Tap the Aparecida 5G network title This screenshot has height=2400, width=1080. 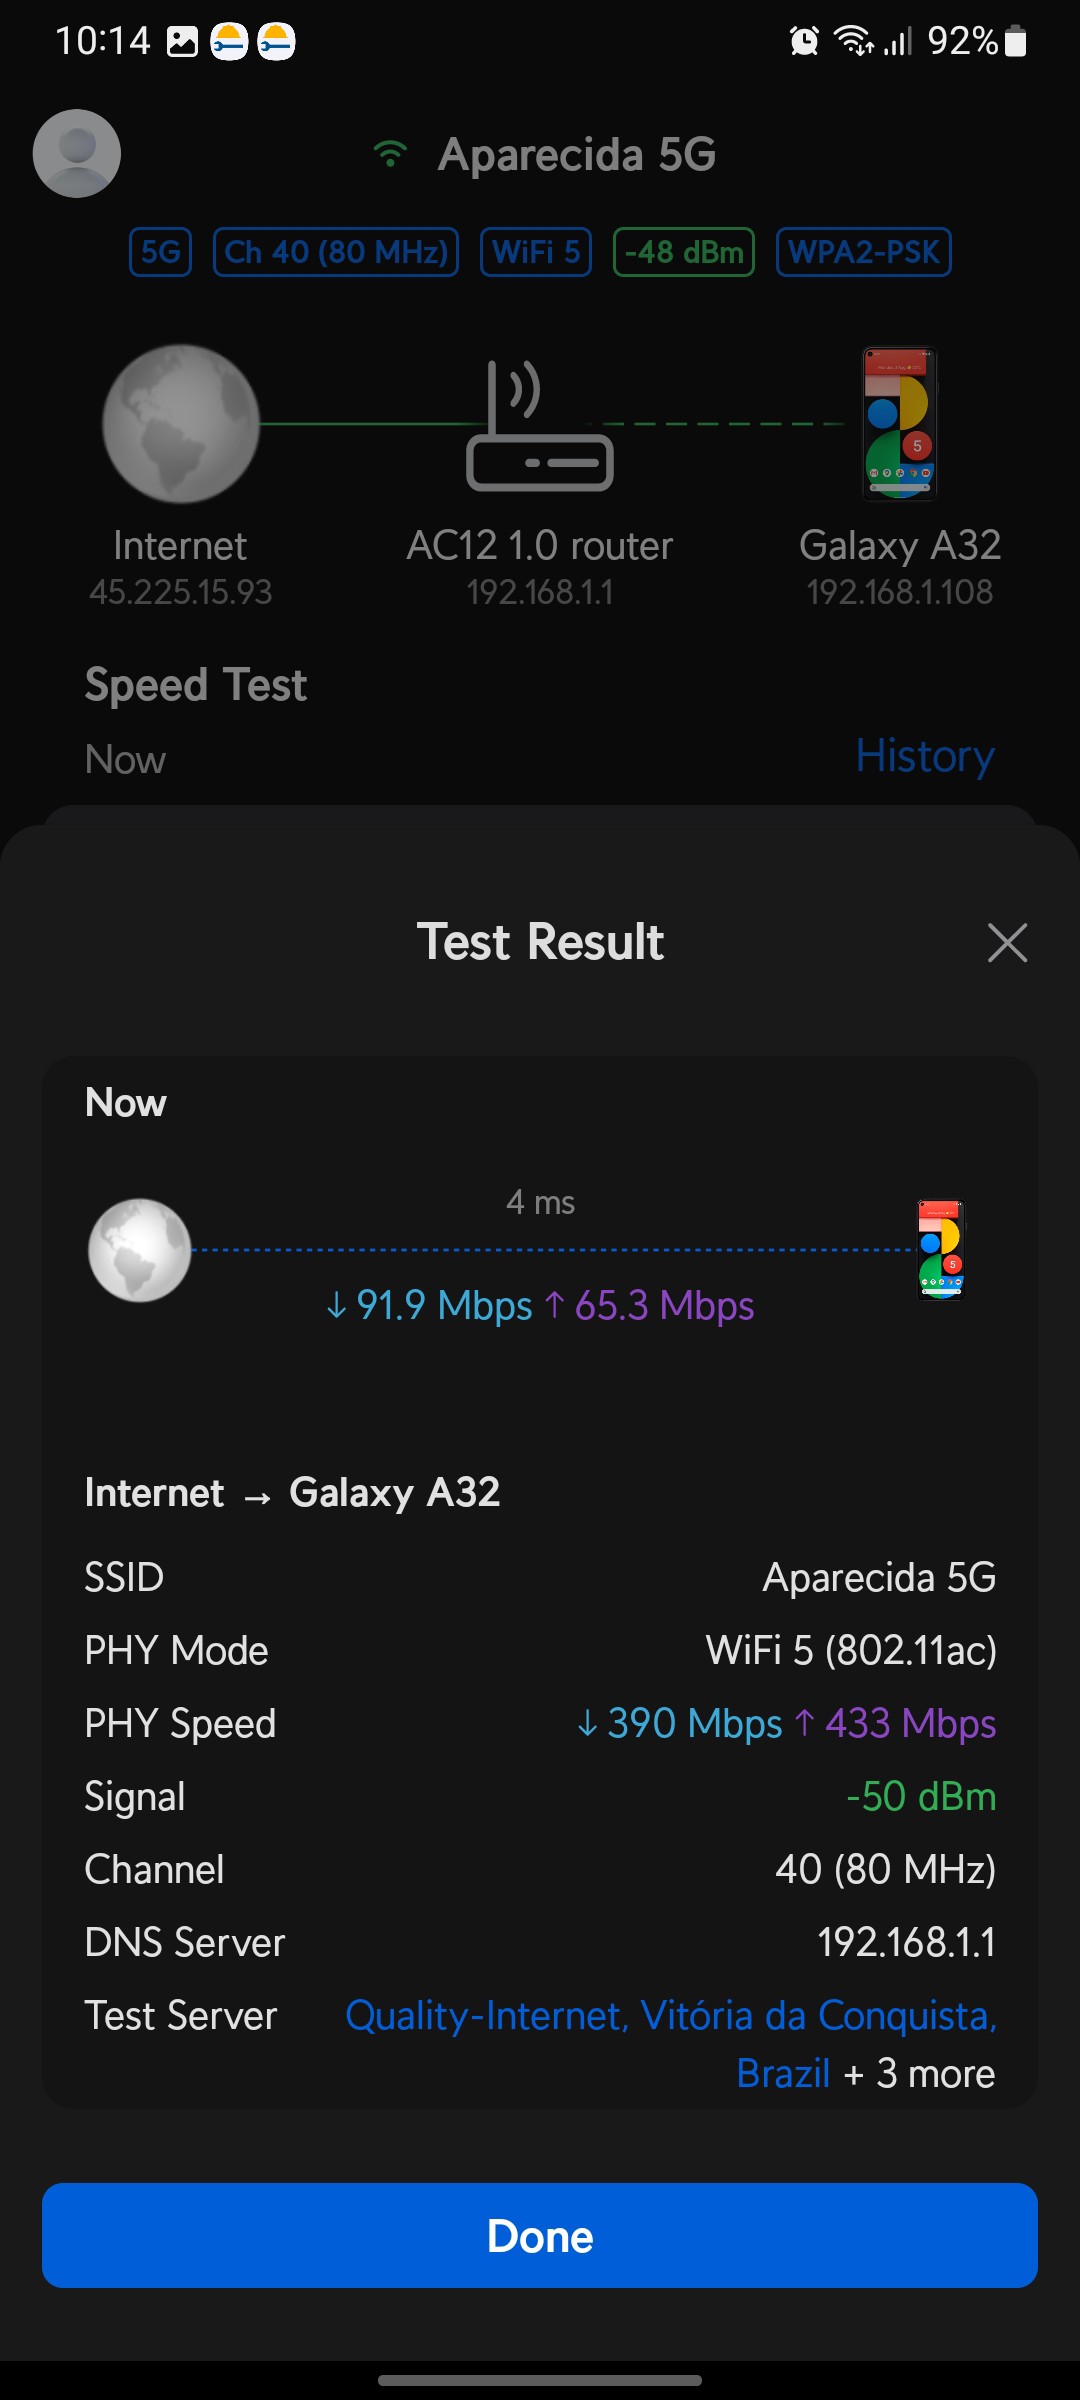coord(577,155)
